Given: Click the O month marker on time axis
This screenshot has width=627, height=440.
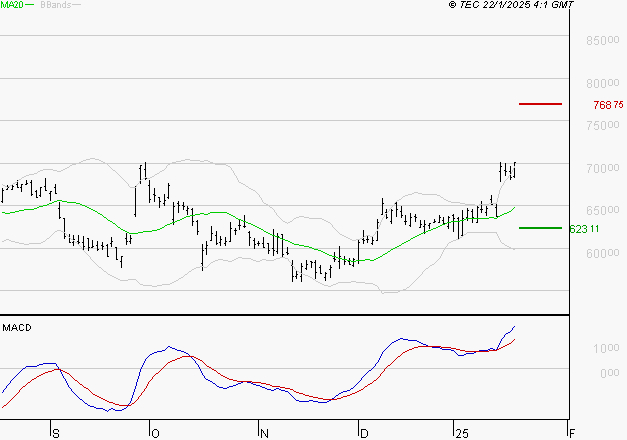Looking at the screenshot, I should pos(155,433).
